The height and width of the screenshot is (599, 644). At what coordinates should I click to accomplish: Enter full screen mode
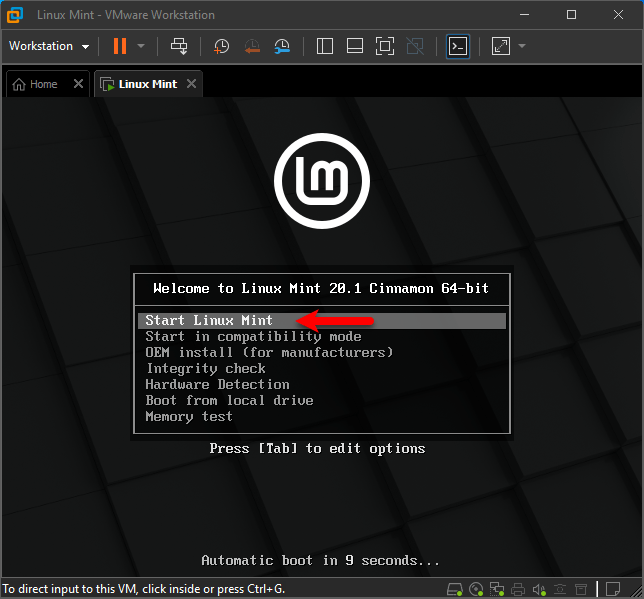pyautogui.click(x=385, y=46)
